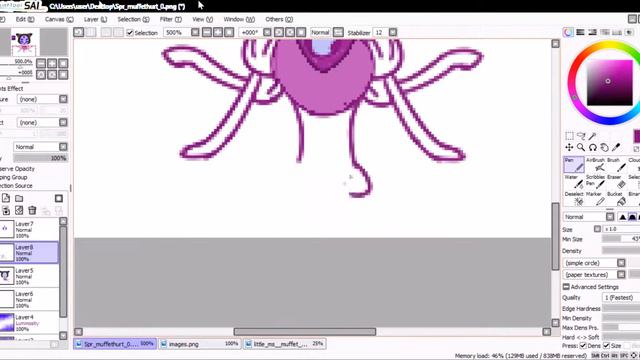Collapse the Advanced Settings section

pos(566,287)
